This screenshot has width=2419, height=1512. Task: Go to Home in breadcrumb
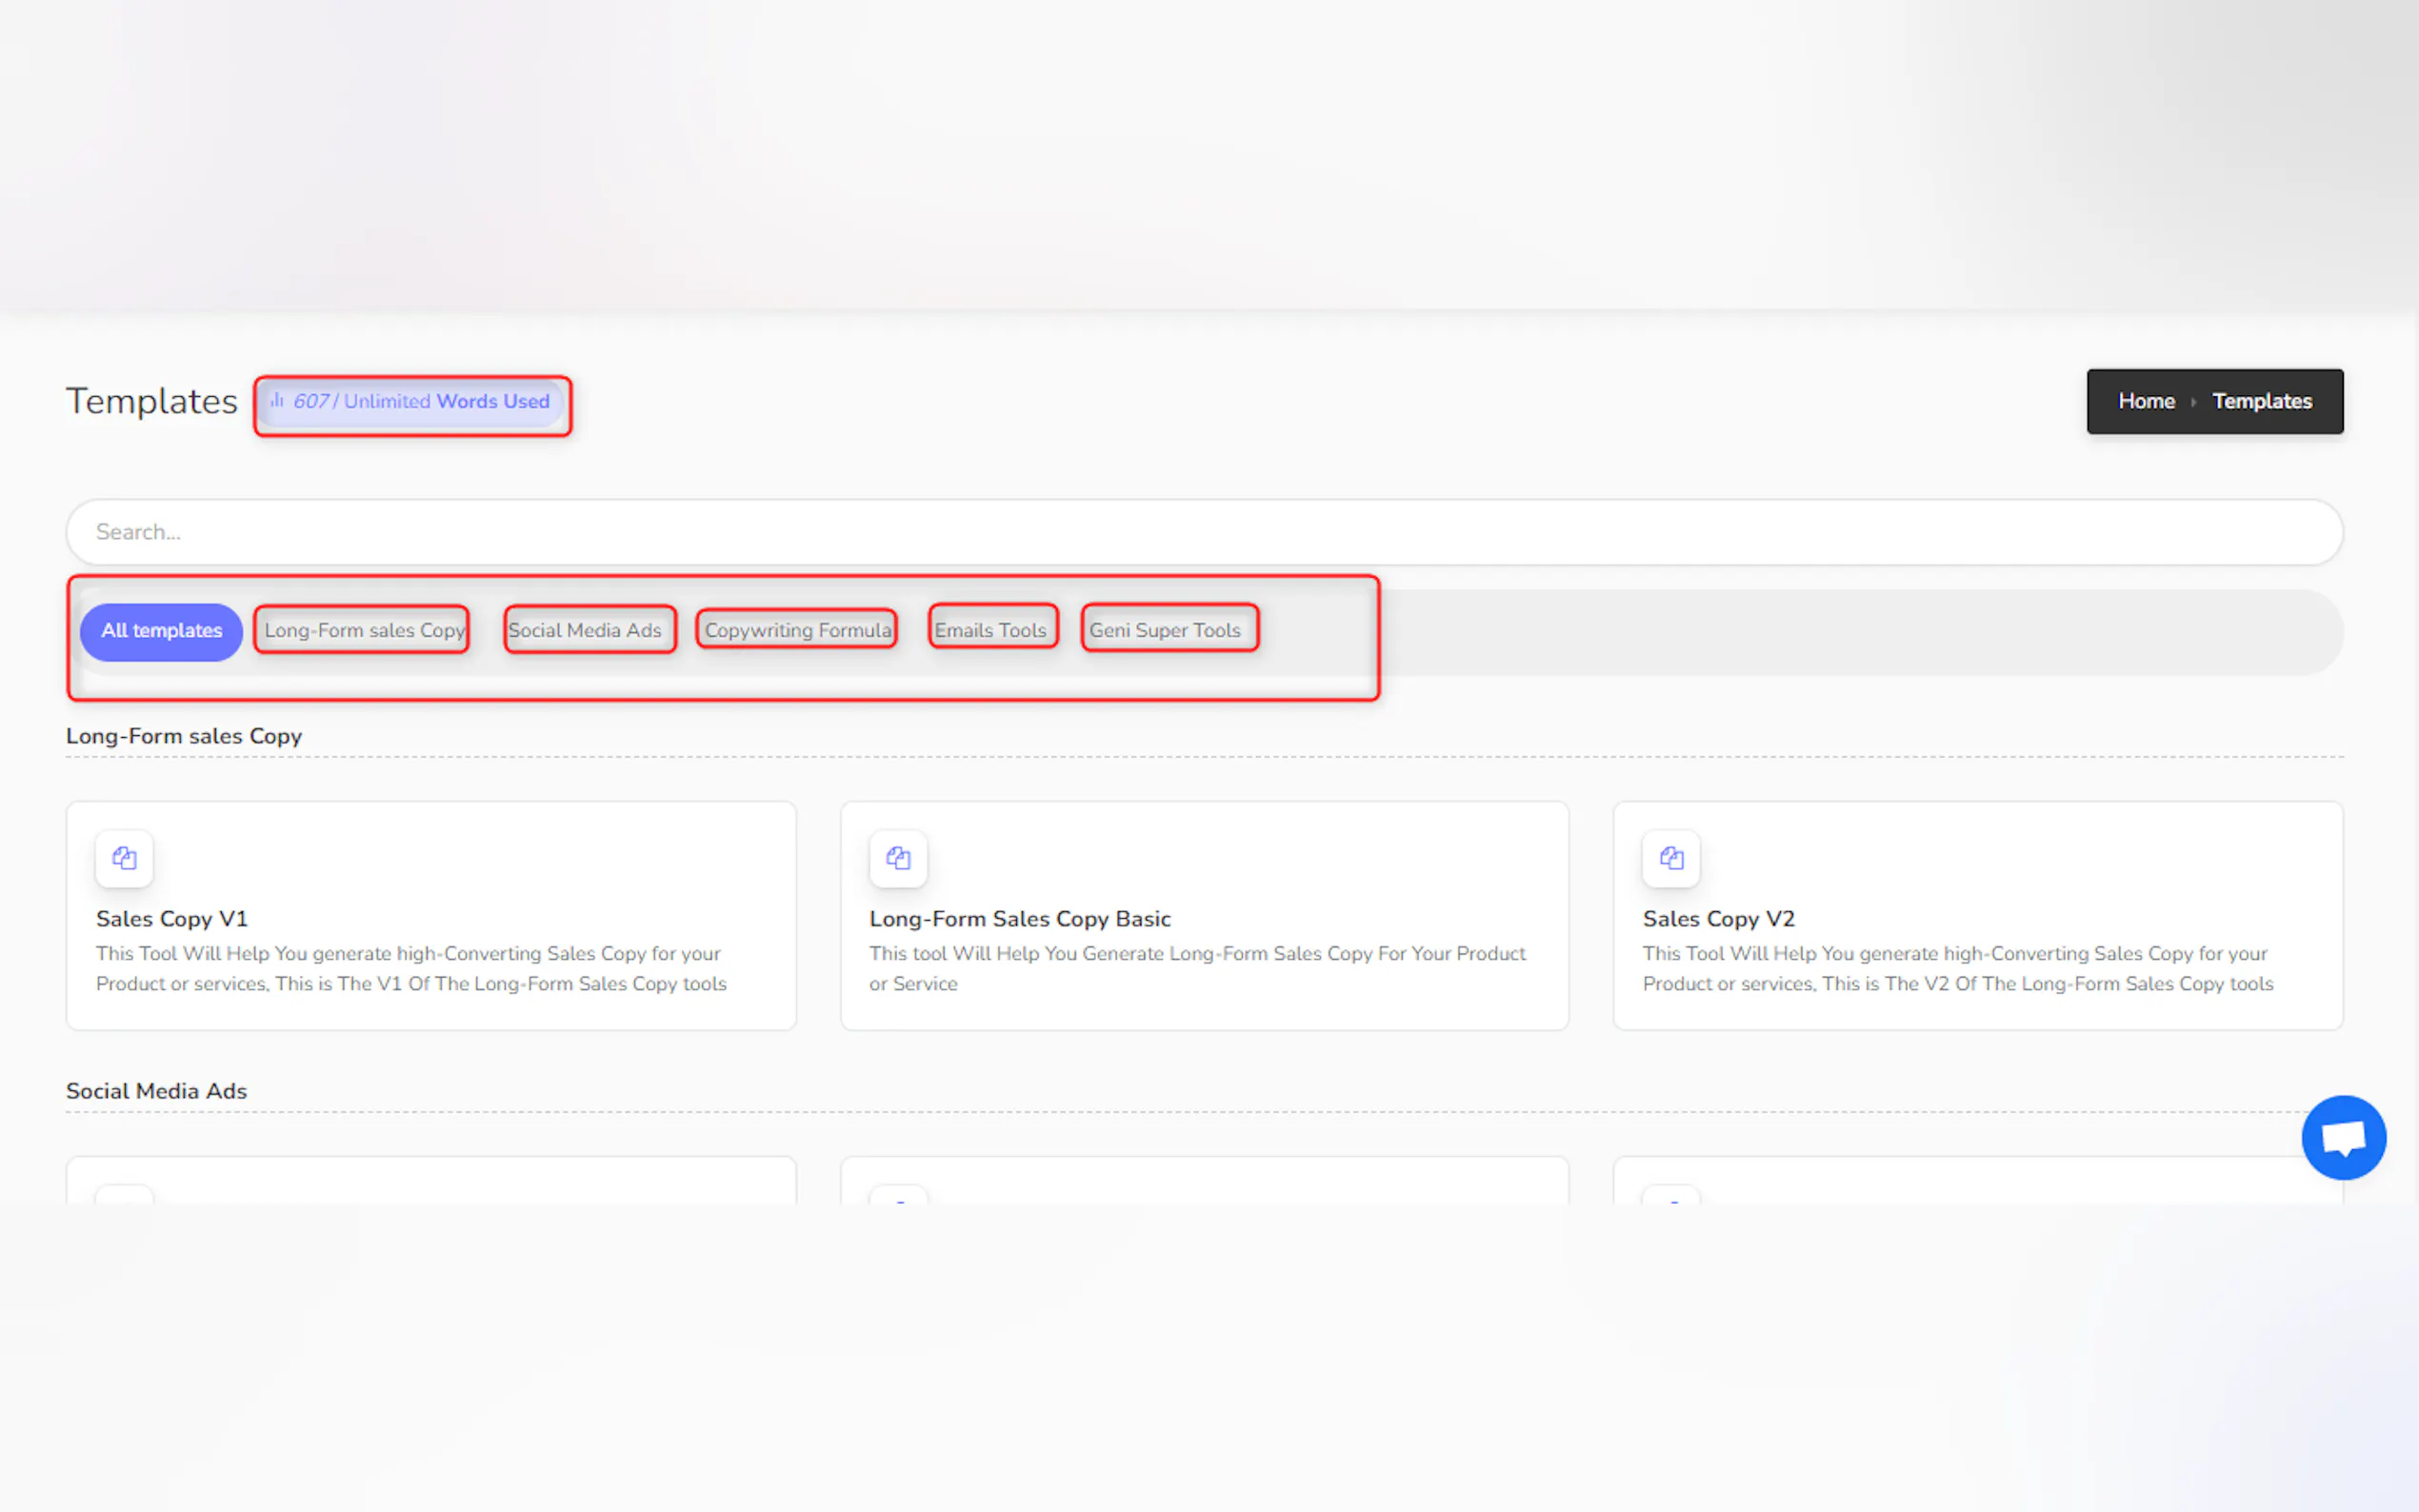click(2146, 401)
